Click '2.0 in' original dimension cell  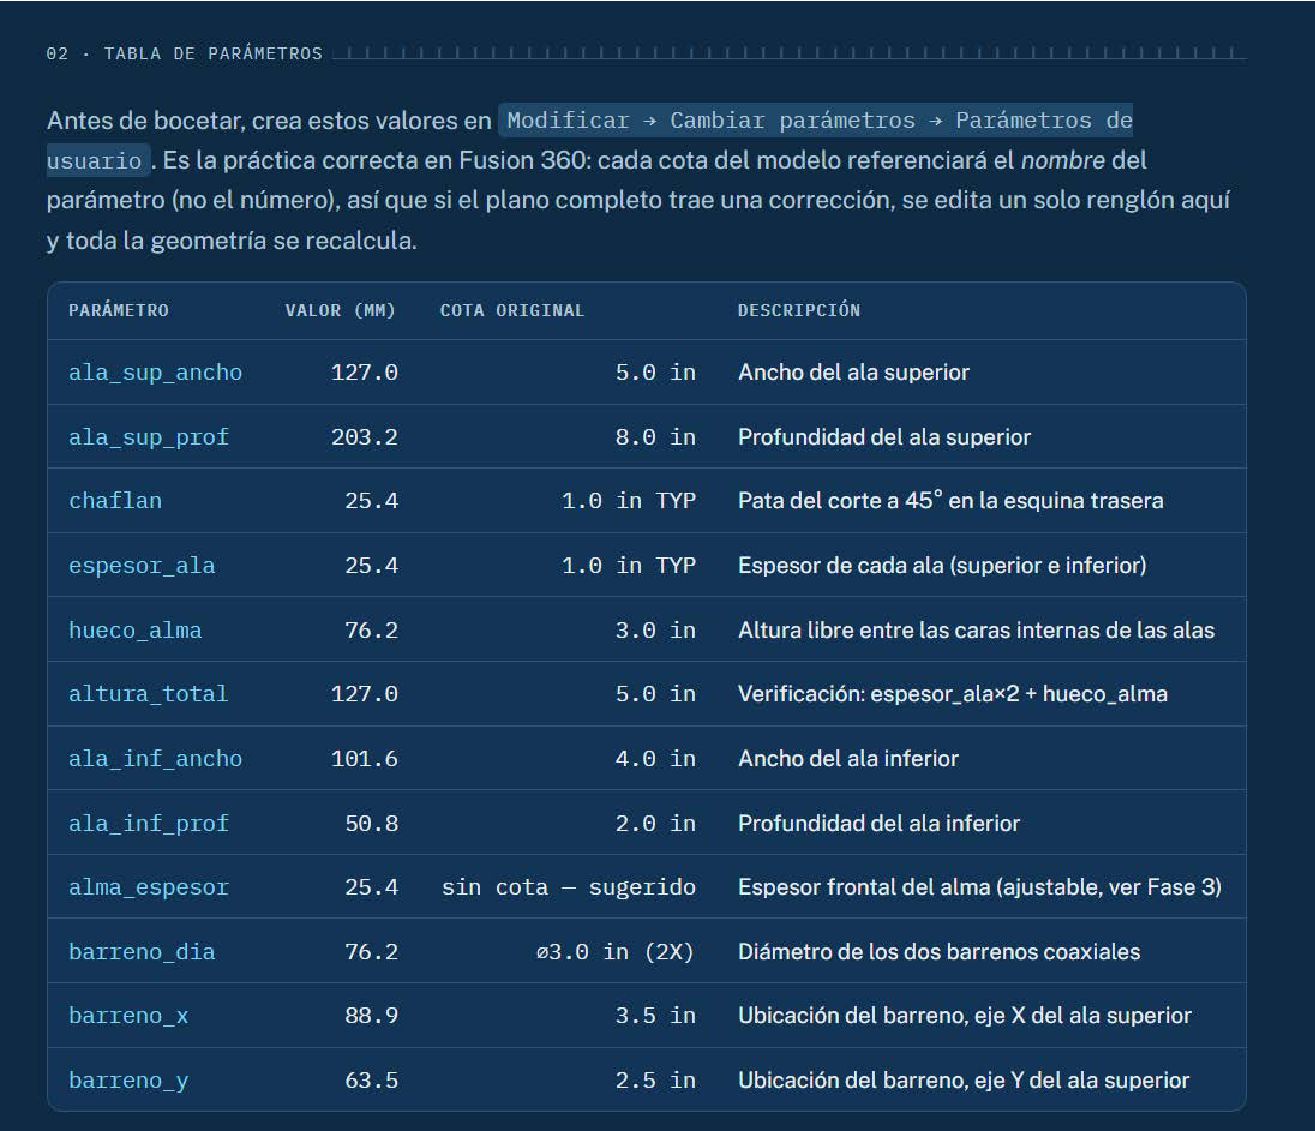[x=655, y=823]
